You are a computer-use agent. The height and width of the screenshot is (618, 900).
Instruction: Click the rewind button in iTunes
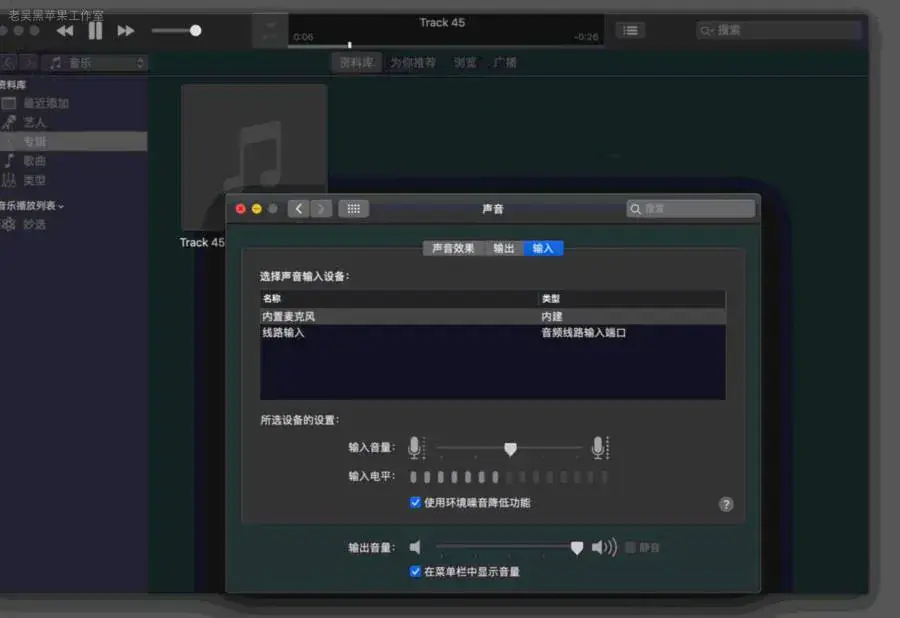(x=65, y=31)
